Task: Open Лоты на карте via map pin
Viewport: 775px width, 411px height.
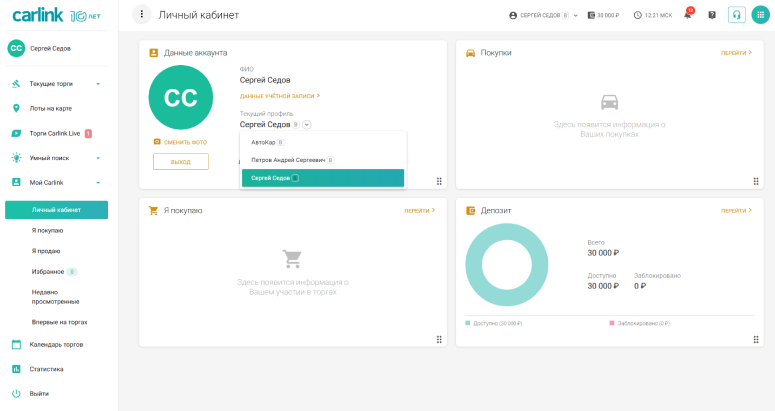Action: (16, 108)
